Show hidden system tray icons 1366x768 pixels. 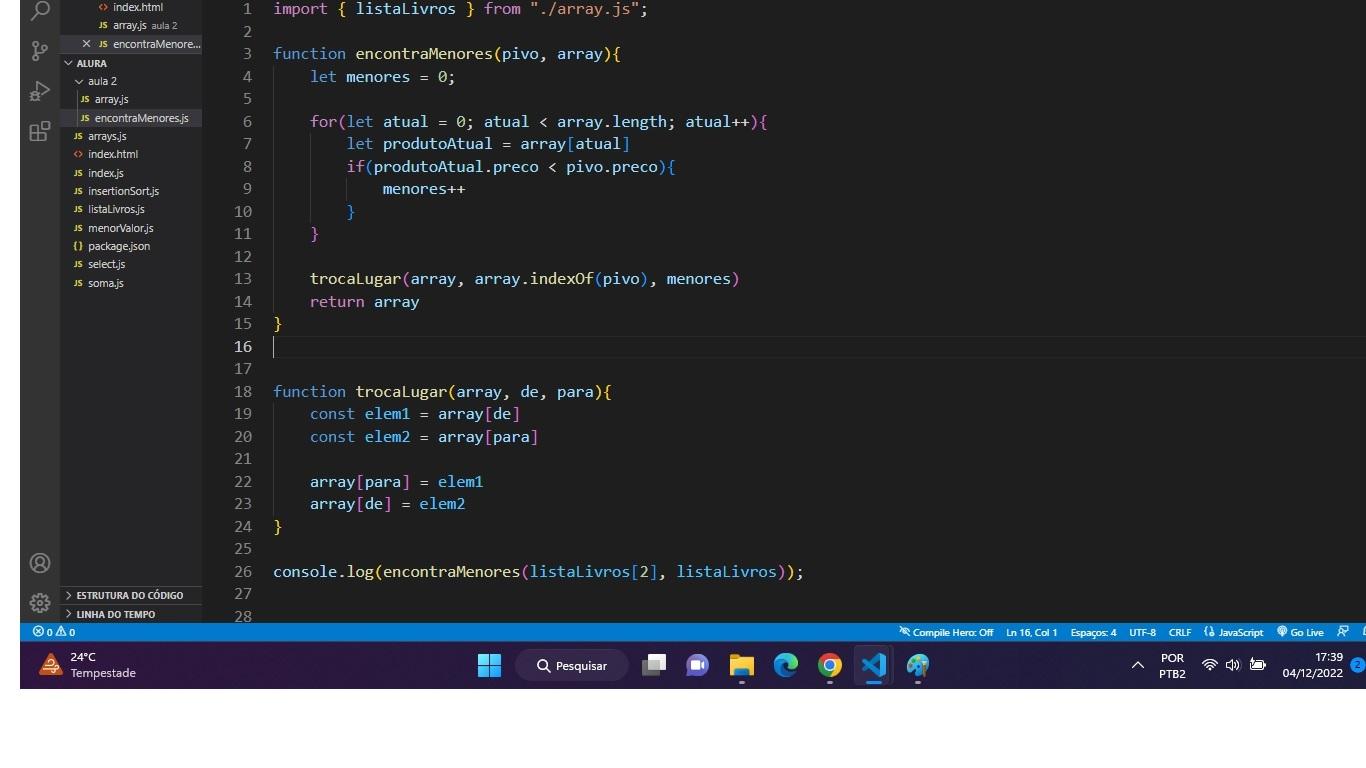1137,665
